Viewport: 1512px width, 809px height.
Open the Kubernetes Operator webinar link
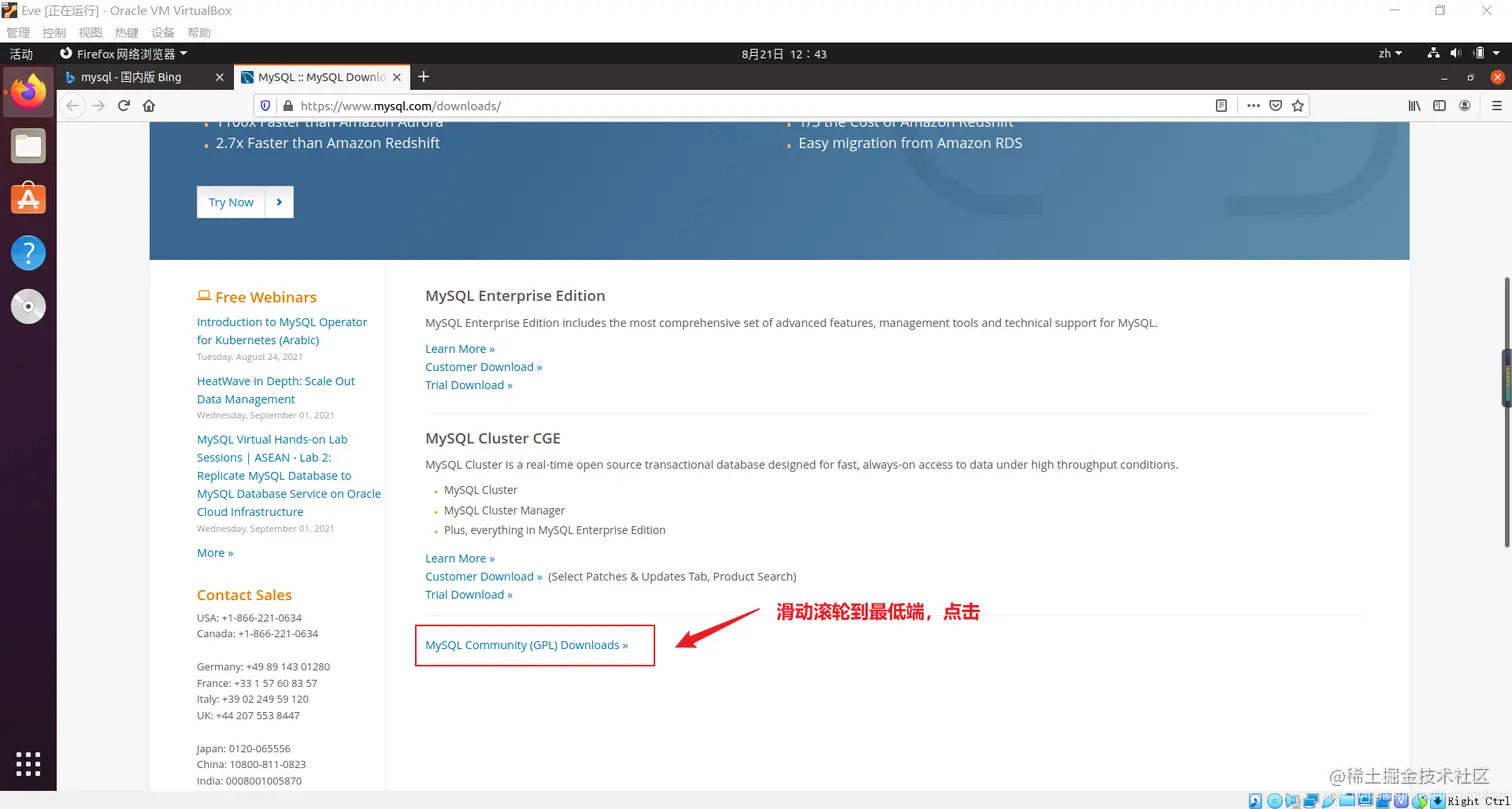[282, 331]
